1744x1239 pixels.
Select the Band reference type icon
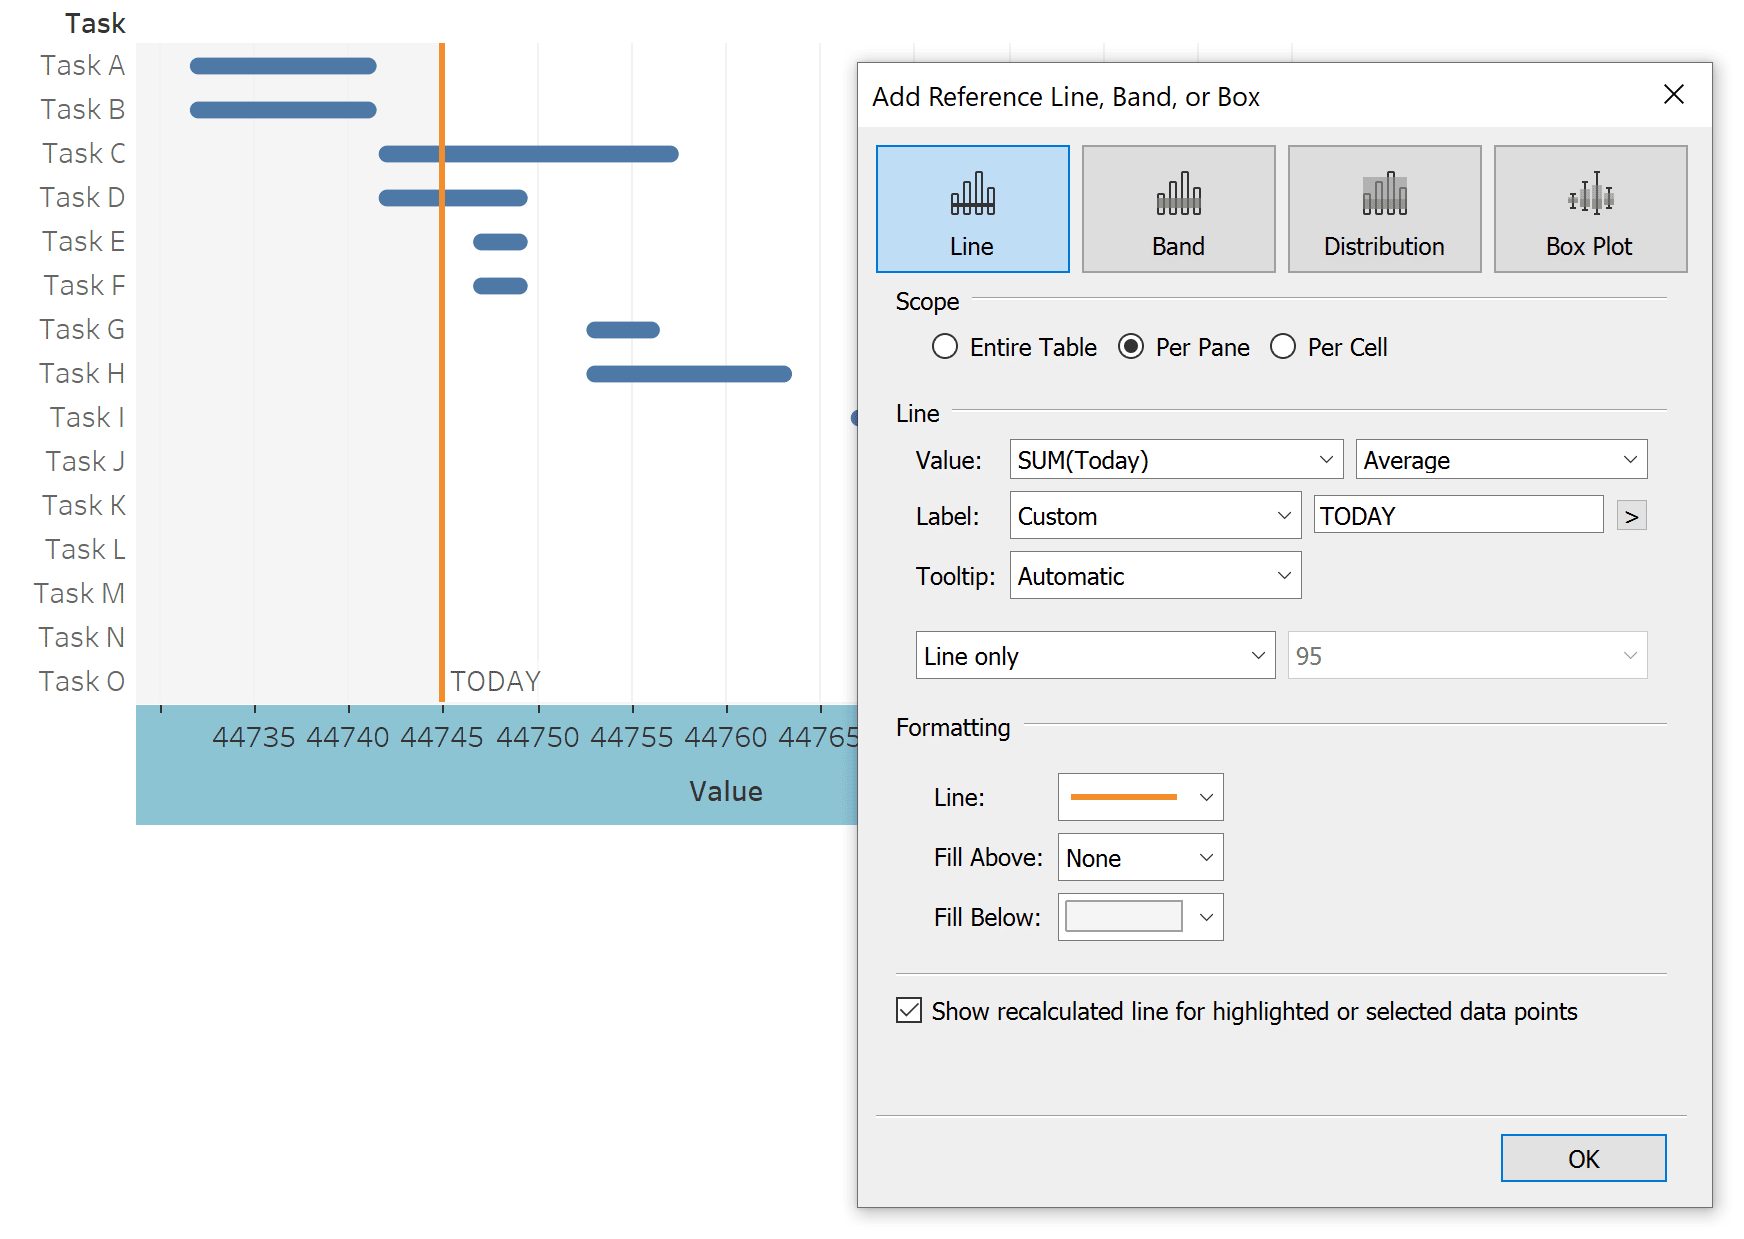coord(1177,208)
